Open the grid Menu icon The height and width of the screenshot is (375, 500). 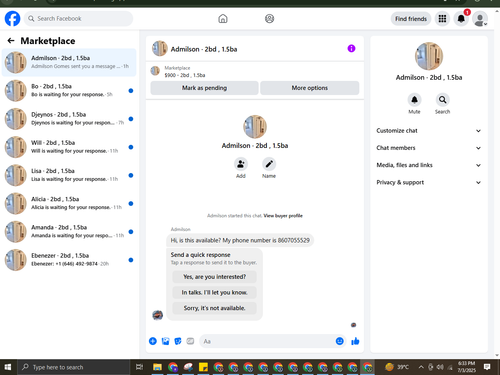[442, 19]
